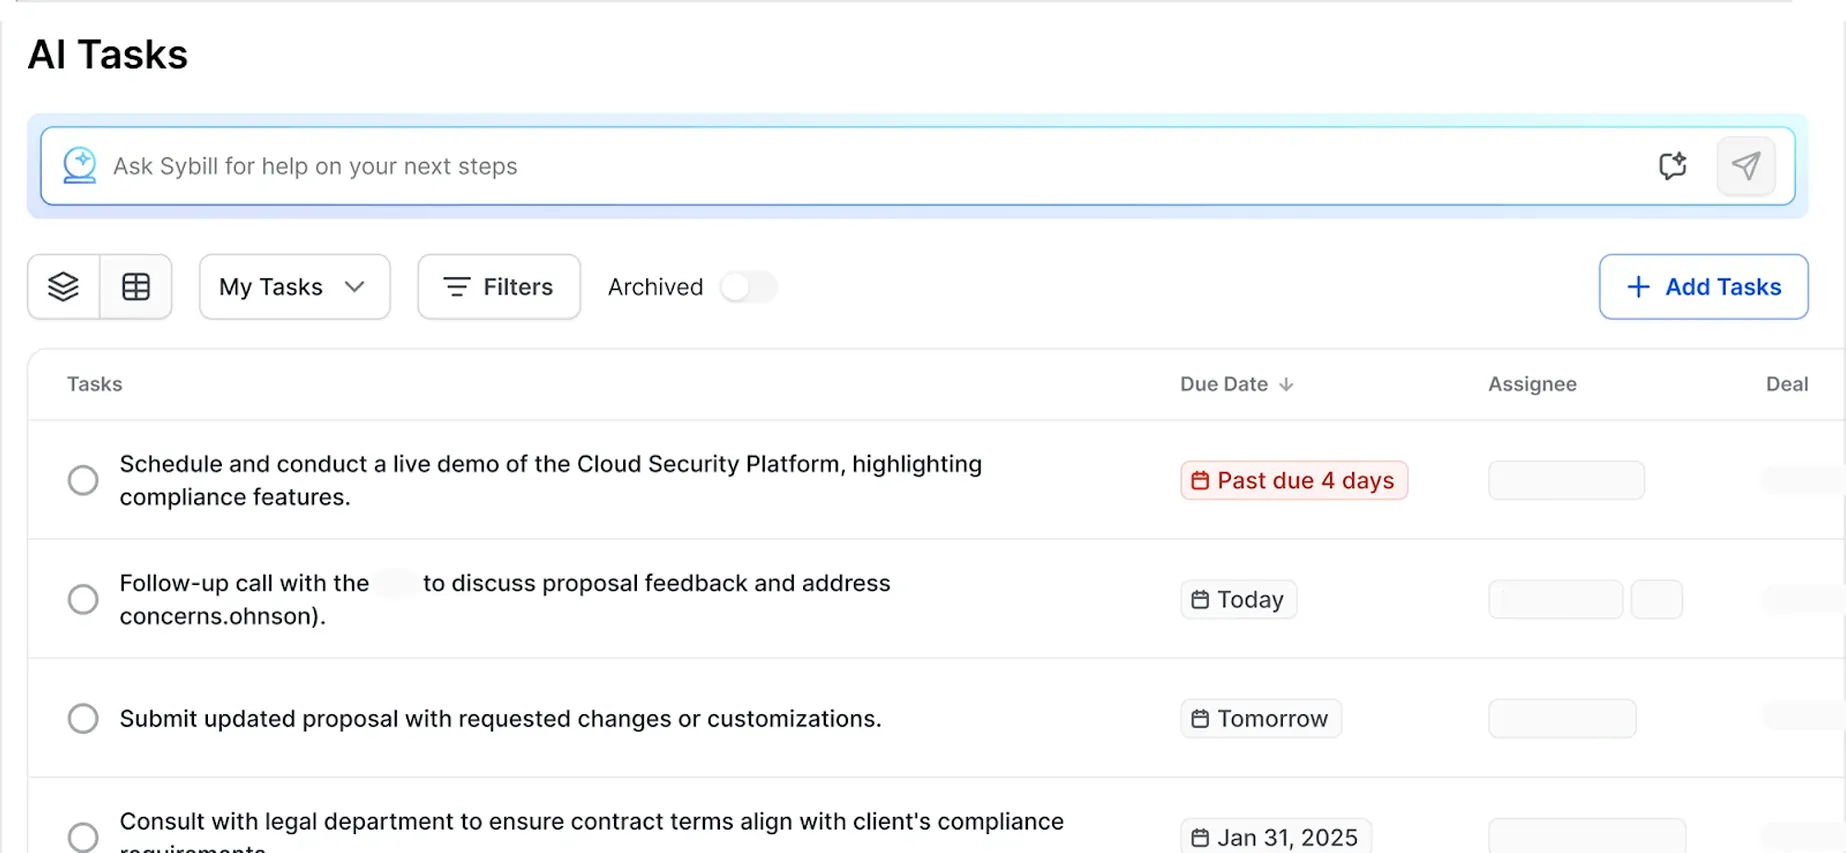
Task: Check off the follow-up call task
Action: (x=83, y=599)
